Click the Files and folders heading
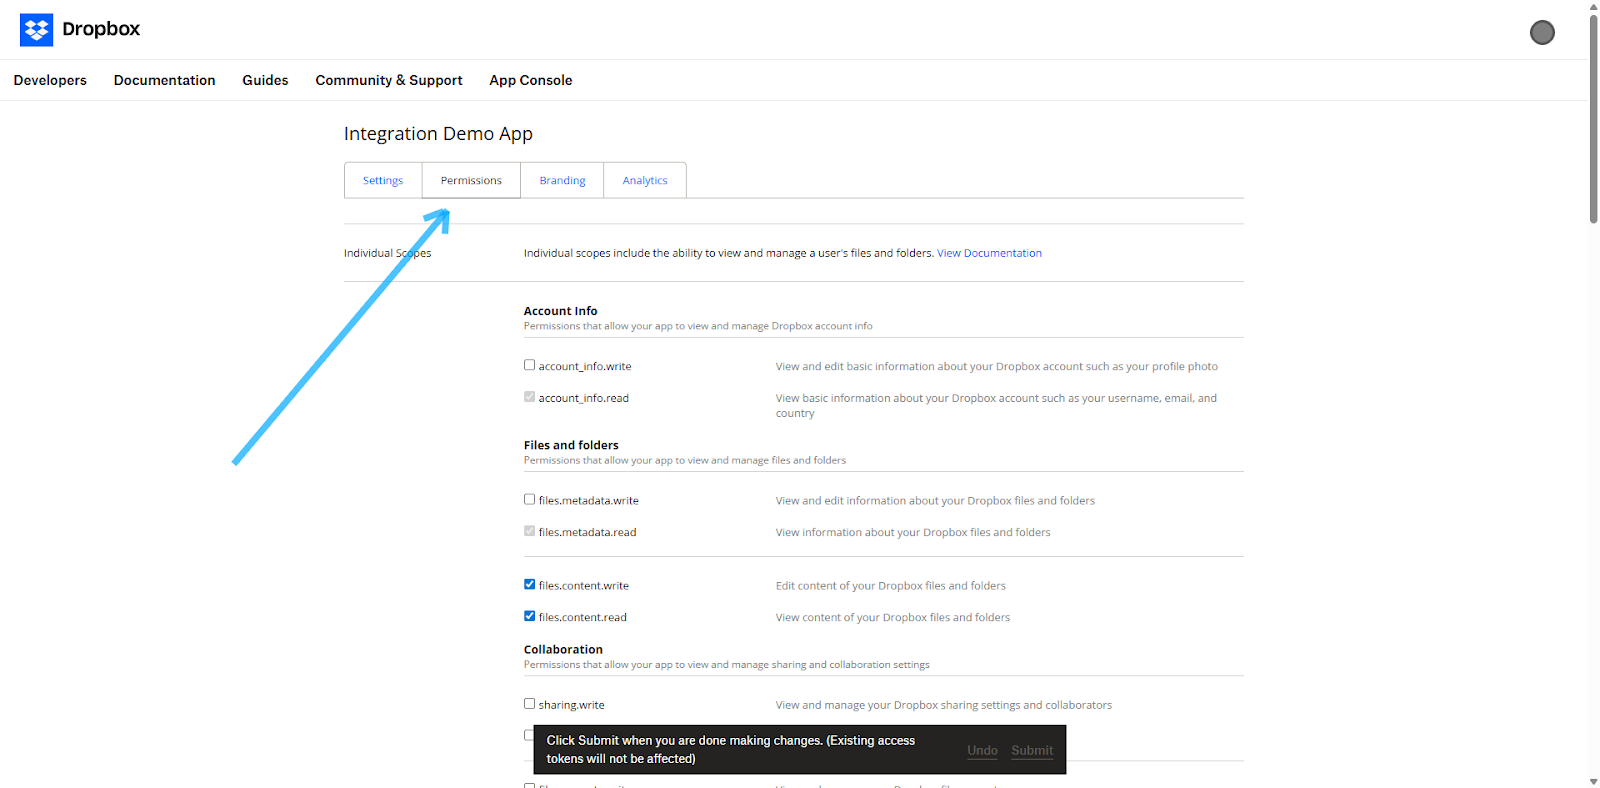This screenshot has width=1600, height=788. pos(571,445)
